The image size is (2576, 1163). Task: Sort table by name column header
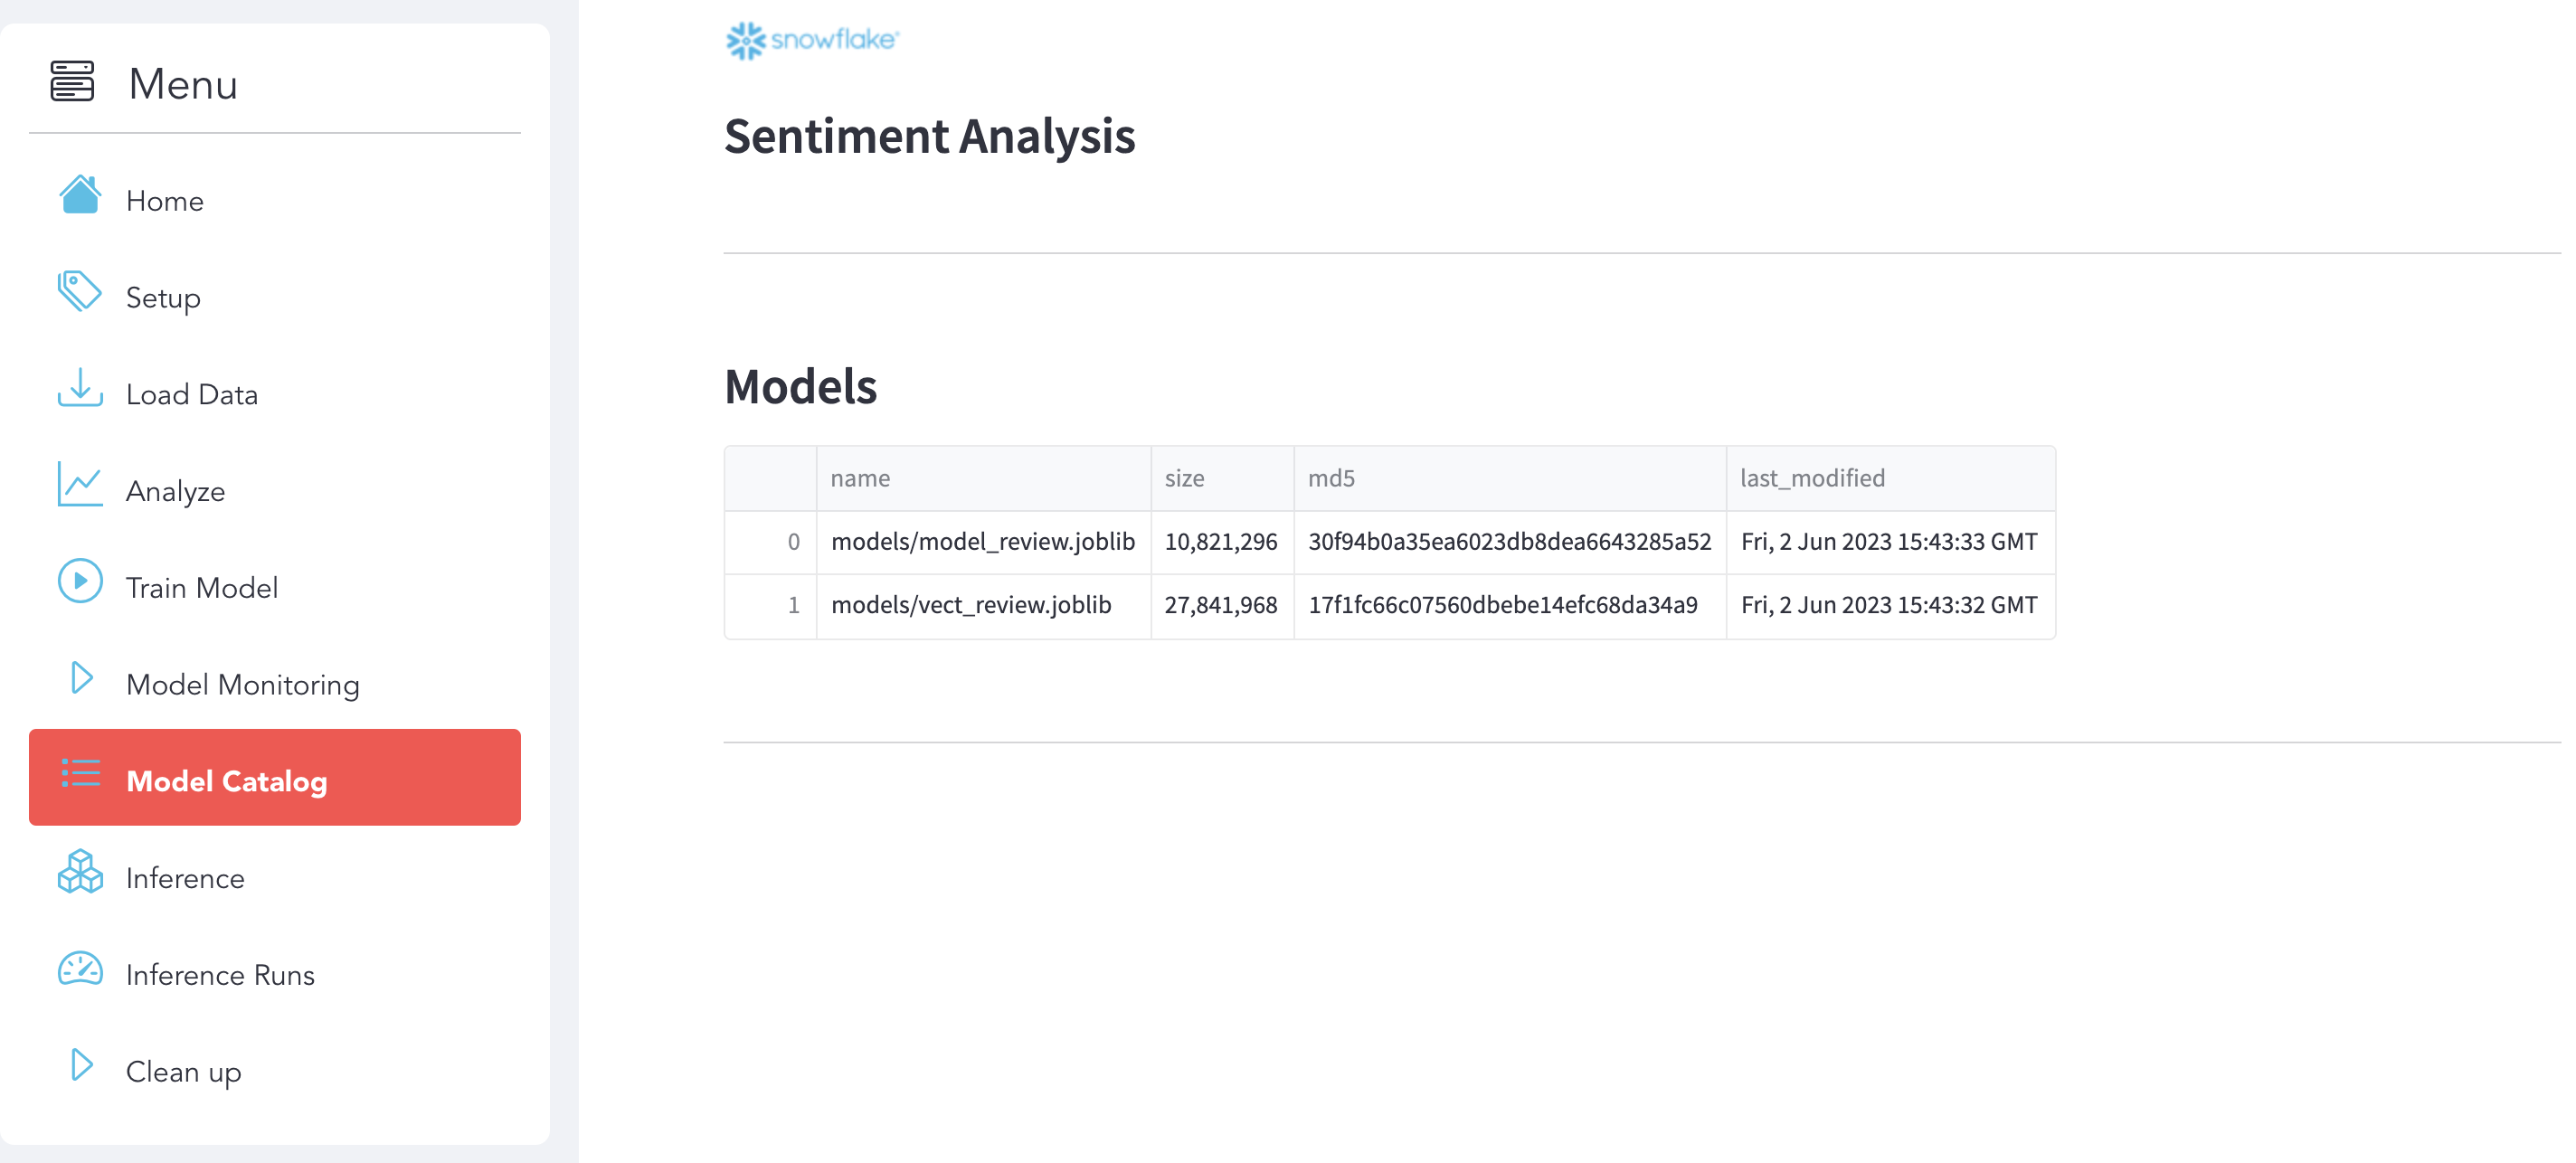860,479
